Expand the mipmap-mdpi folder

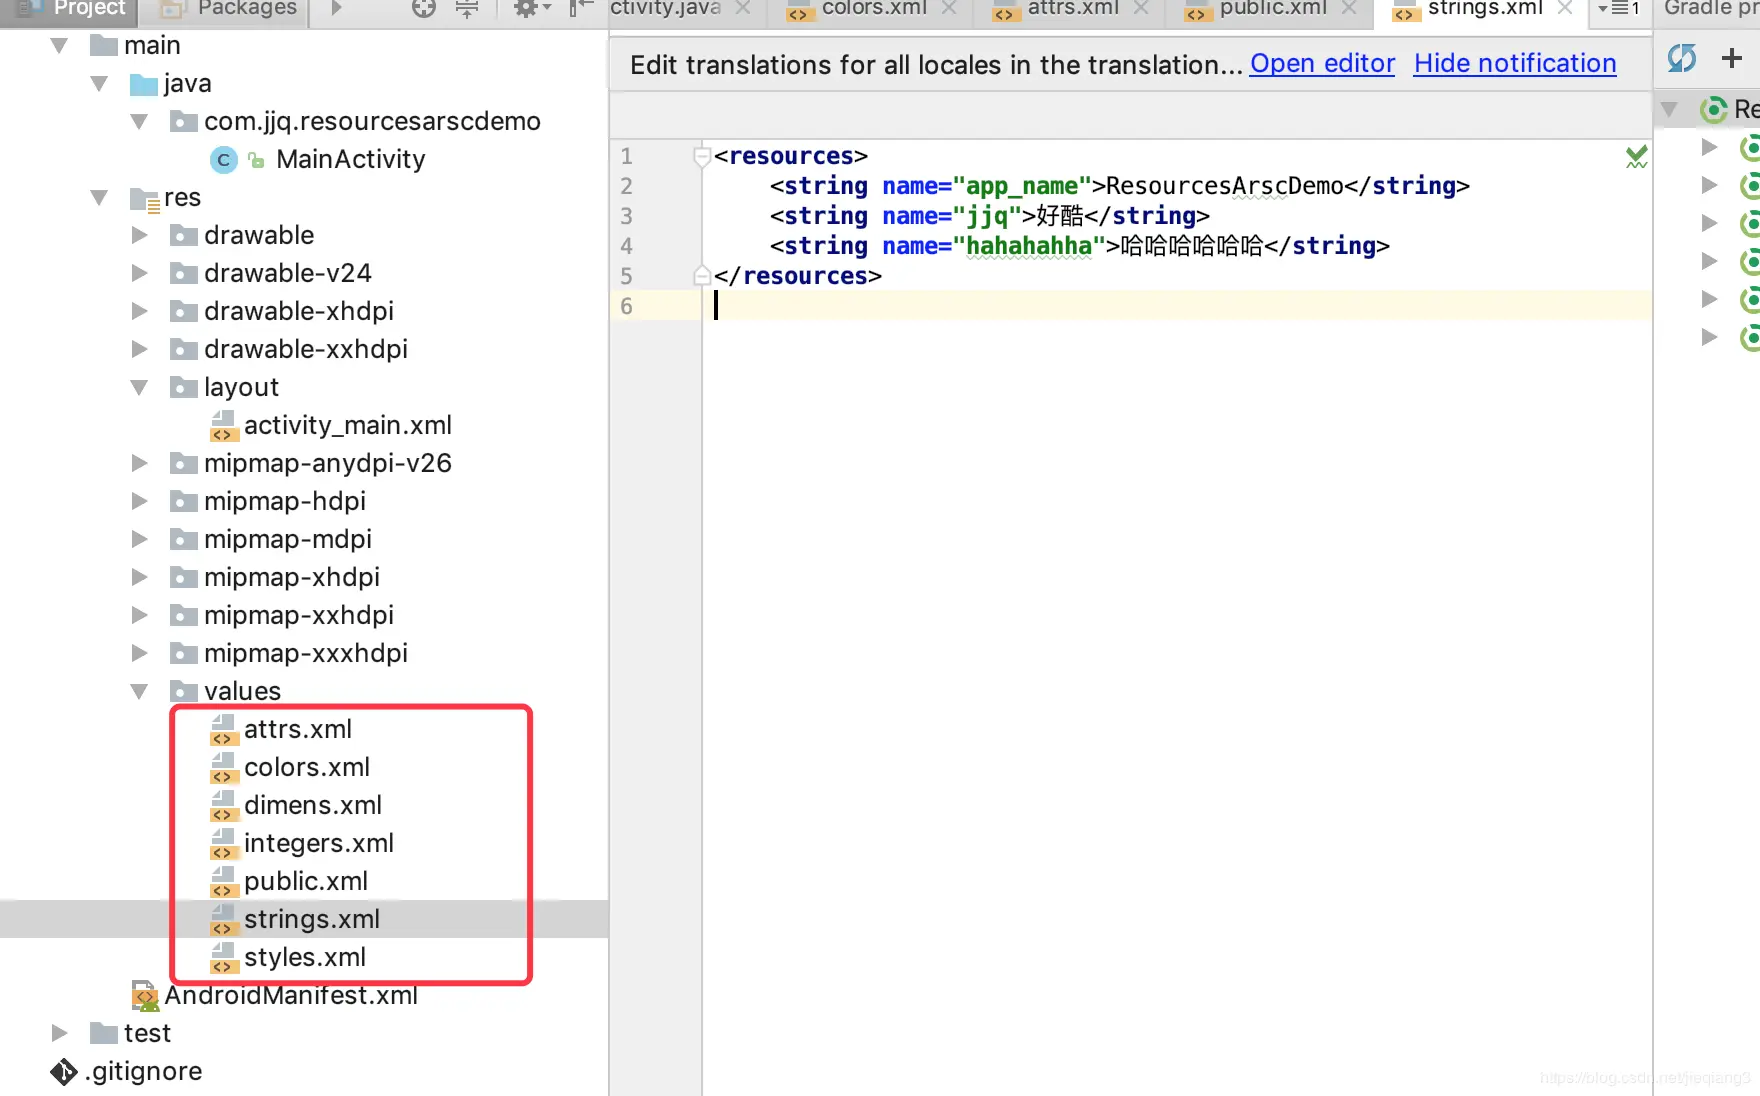point(139,540)
